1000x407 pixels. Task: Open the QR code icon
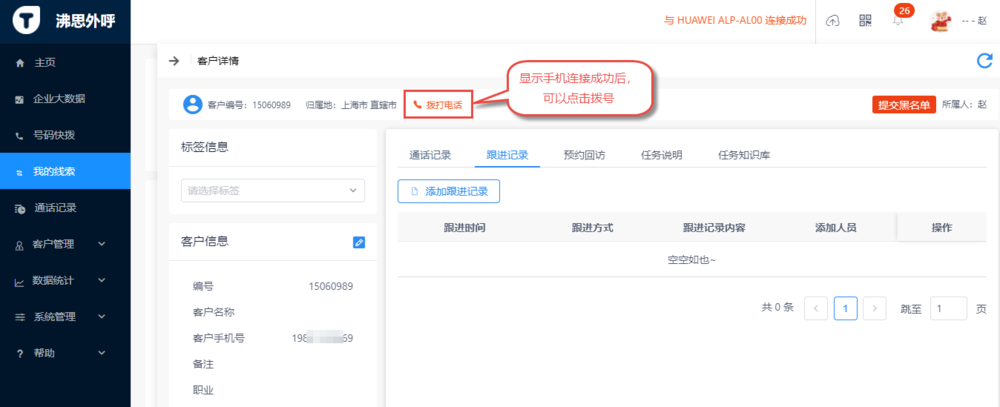point(865,21)
